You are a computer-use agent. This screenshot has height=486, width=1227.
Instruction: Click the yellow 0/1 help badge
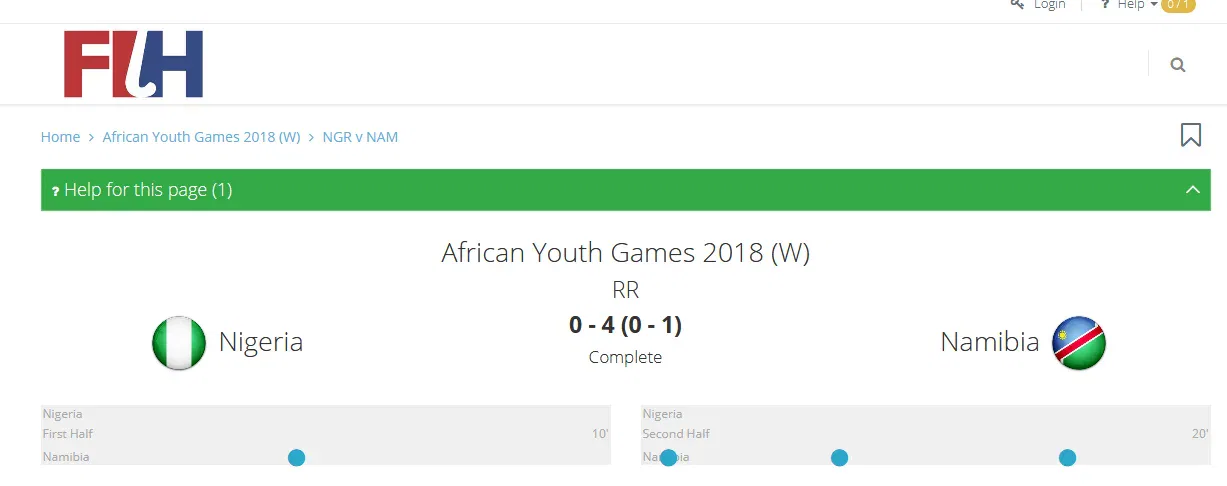point(1178,5)
